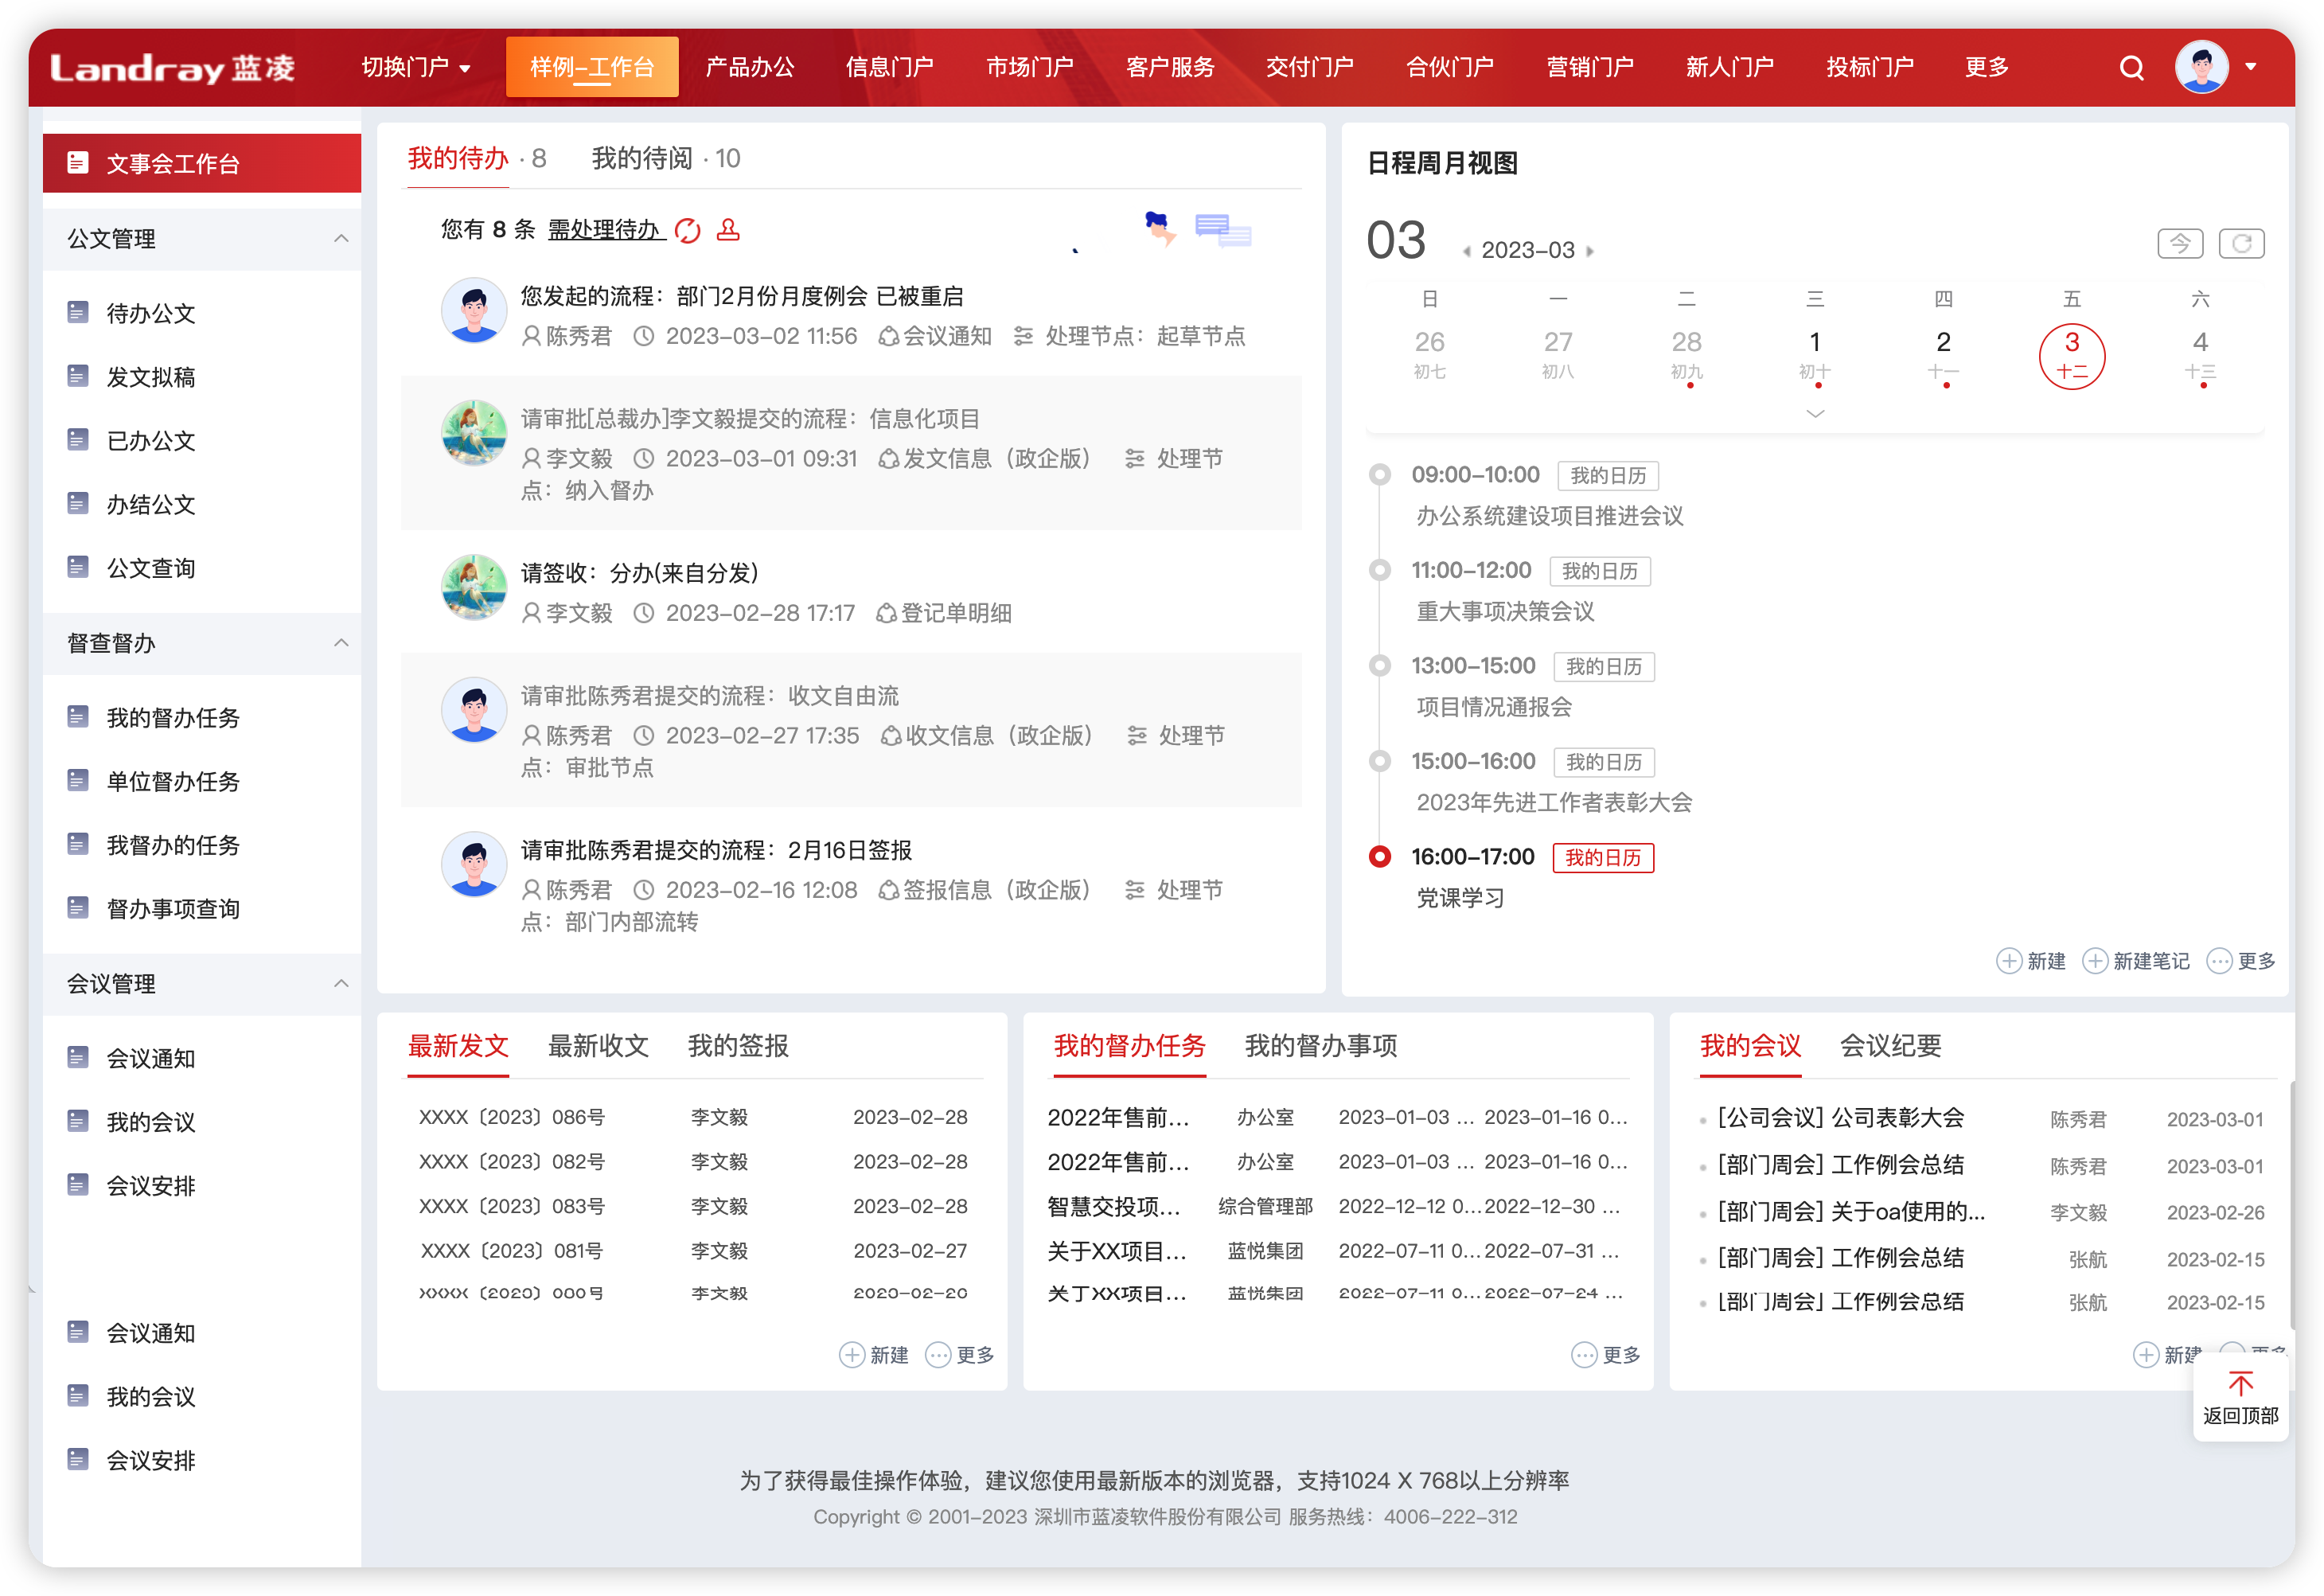The image size is (2324, 1596).
Task: Click 新建笔记 in the calendar panel
Action: [x=2136, y=960]
